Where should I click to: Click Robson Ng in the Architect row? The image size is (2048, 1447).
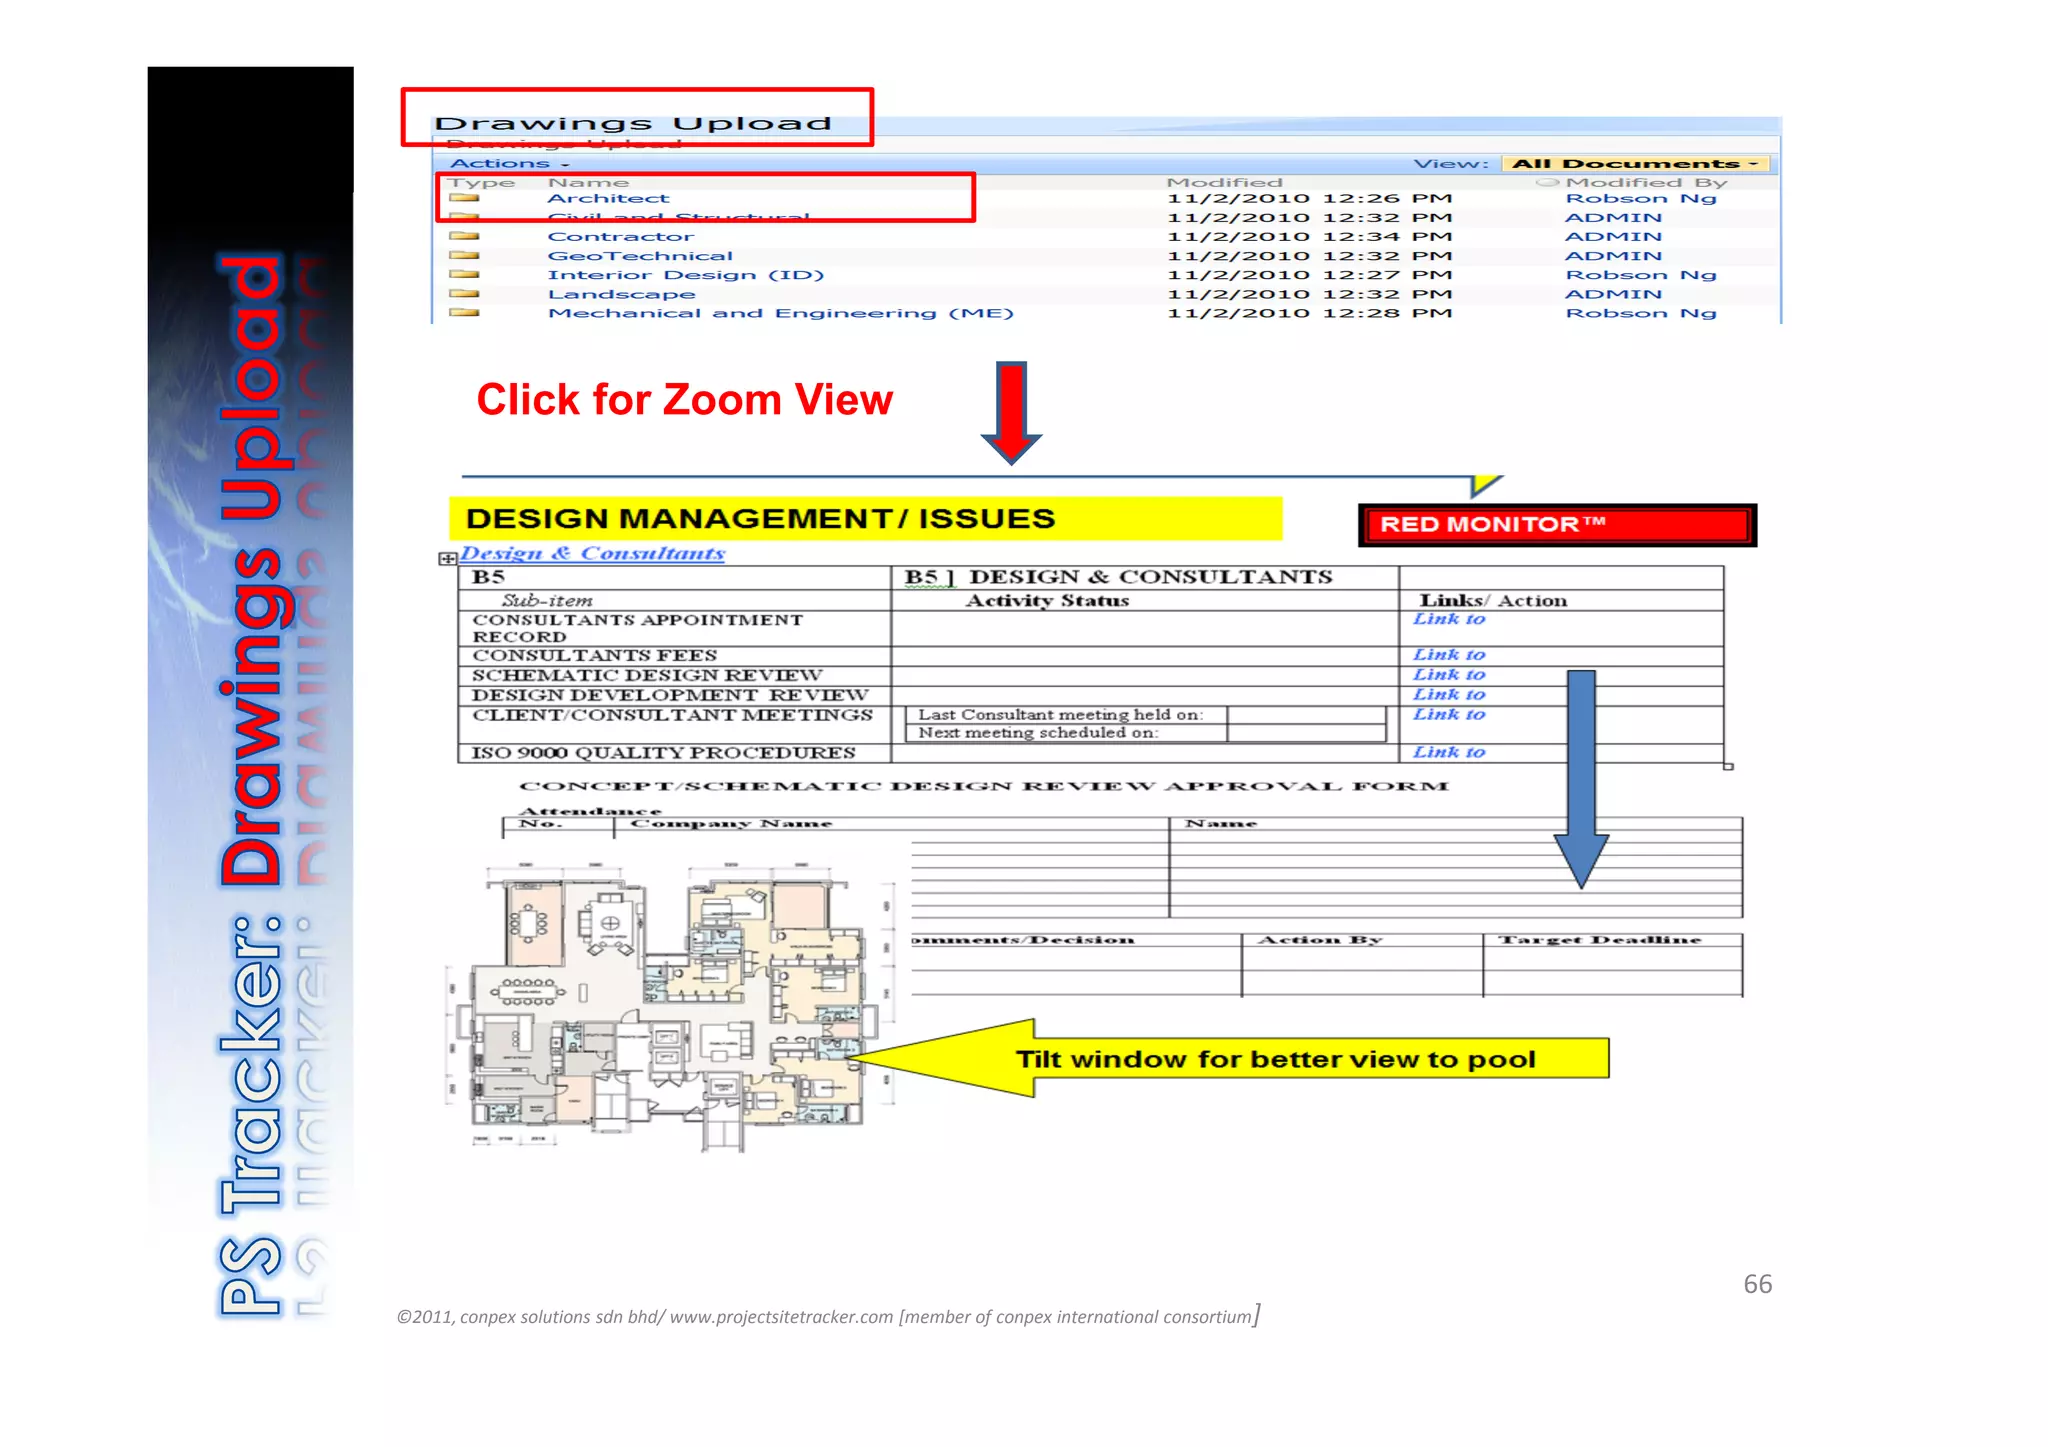(1641, 198)
